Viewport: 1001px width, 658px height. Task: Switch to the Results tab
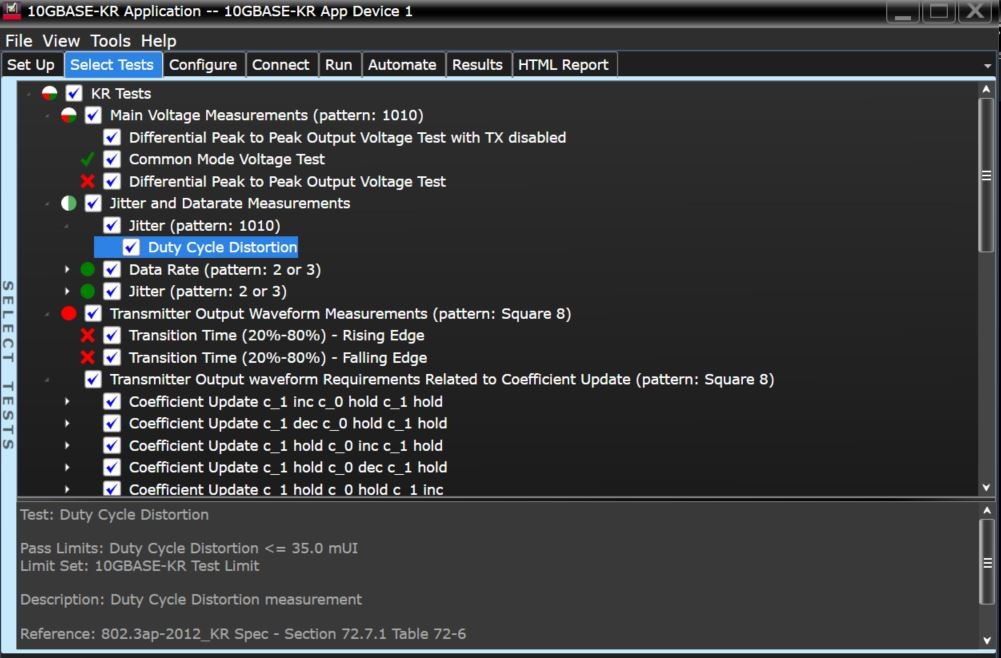[478, 64]
